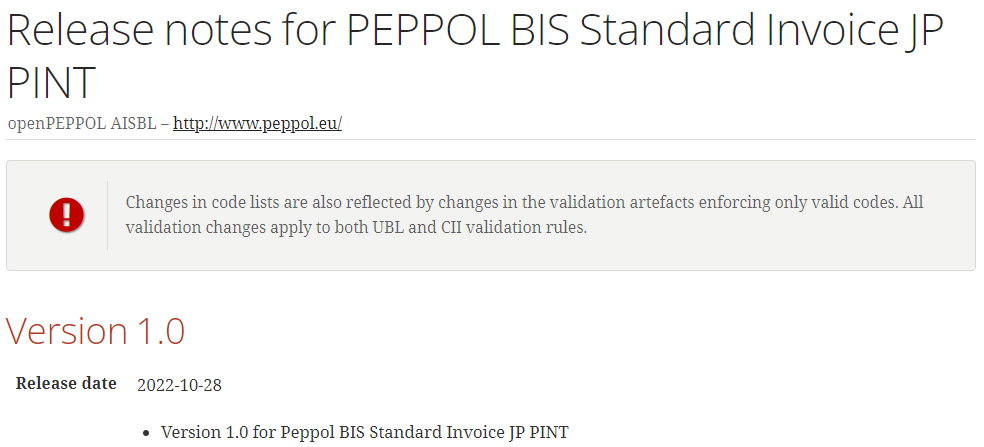Viewport: 984px width, 447px height.
Task: Click the gray important notice box
Action: point(491,215)
